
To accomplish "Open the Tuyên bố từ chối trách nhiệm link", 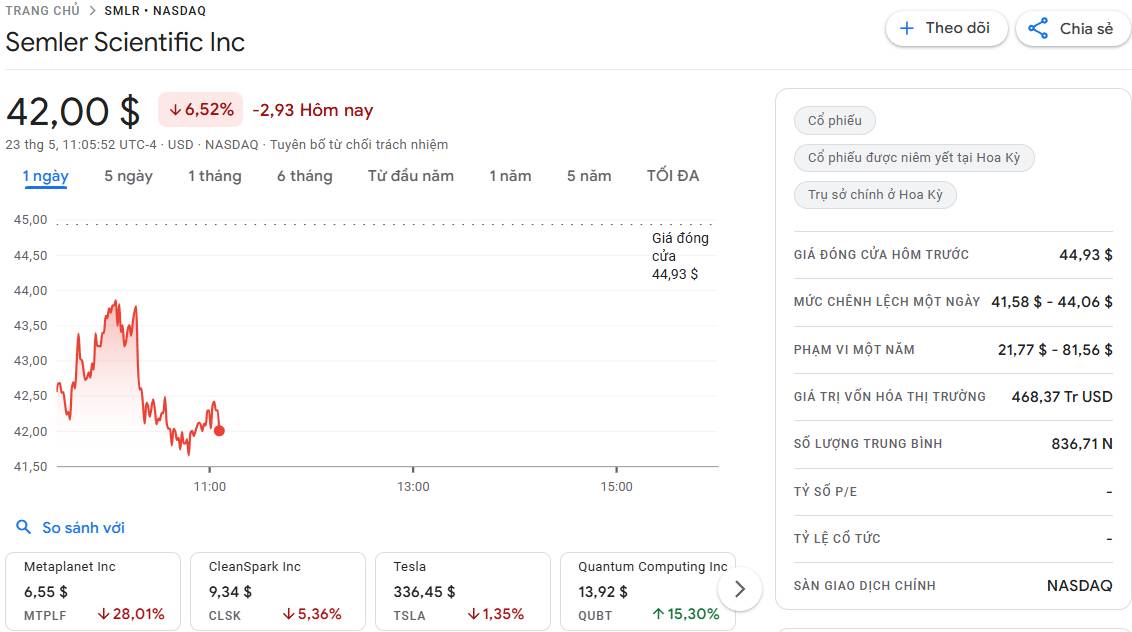I will [x=359, y=144].
